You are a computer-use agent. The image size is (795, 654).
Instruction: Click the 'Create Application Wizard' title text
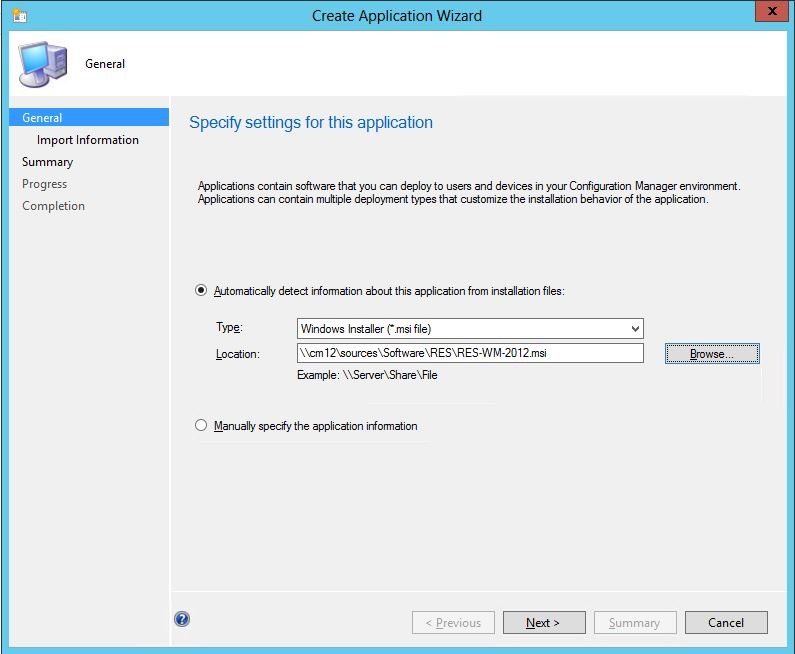[397, 16]
